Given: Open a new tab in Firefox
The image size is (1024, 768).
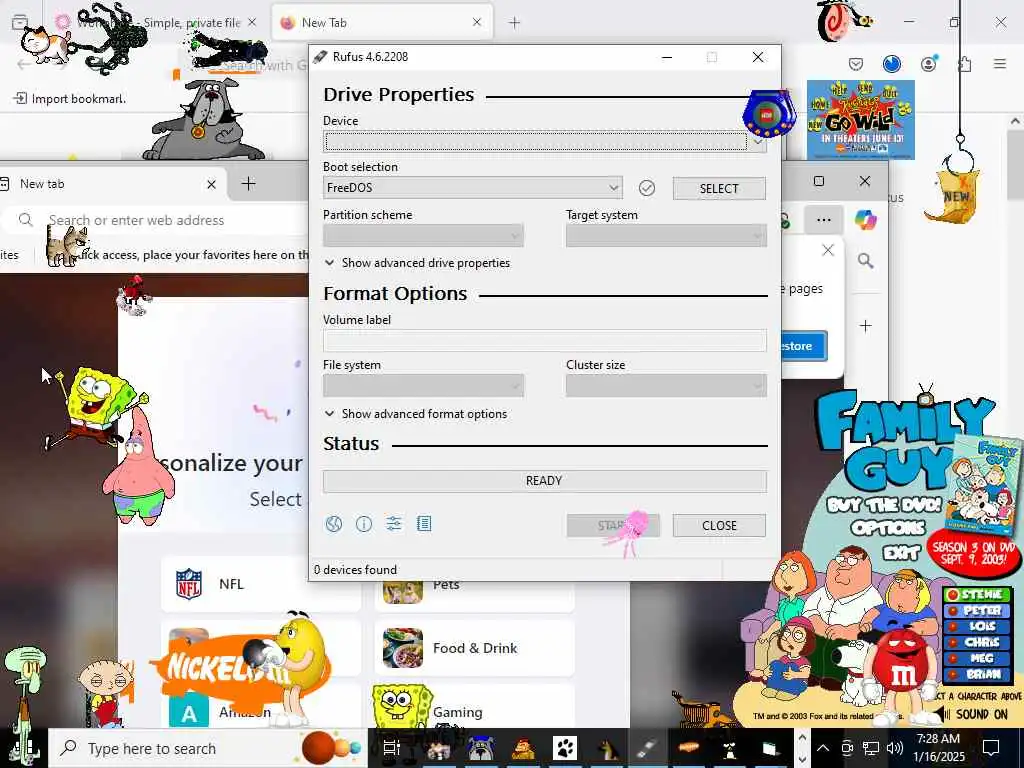Looking at the screenshot, I should [x=515, y=23].
